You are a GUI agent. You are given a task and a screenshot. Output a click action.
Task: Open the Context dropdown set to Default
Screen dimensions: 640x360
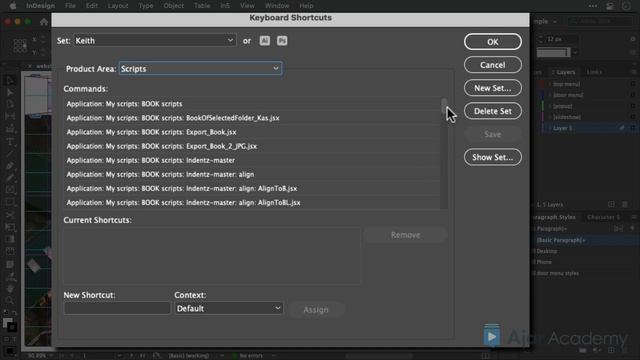coord(229,308)
